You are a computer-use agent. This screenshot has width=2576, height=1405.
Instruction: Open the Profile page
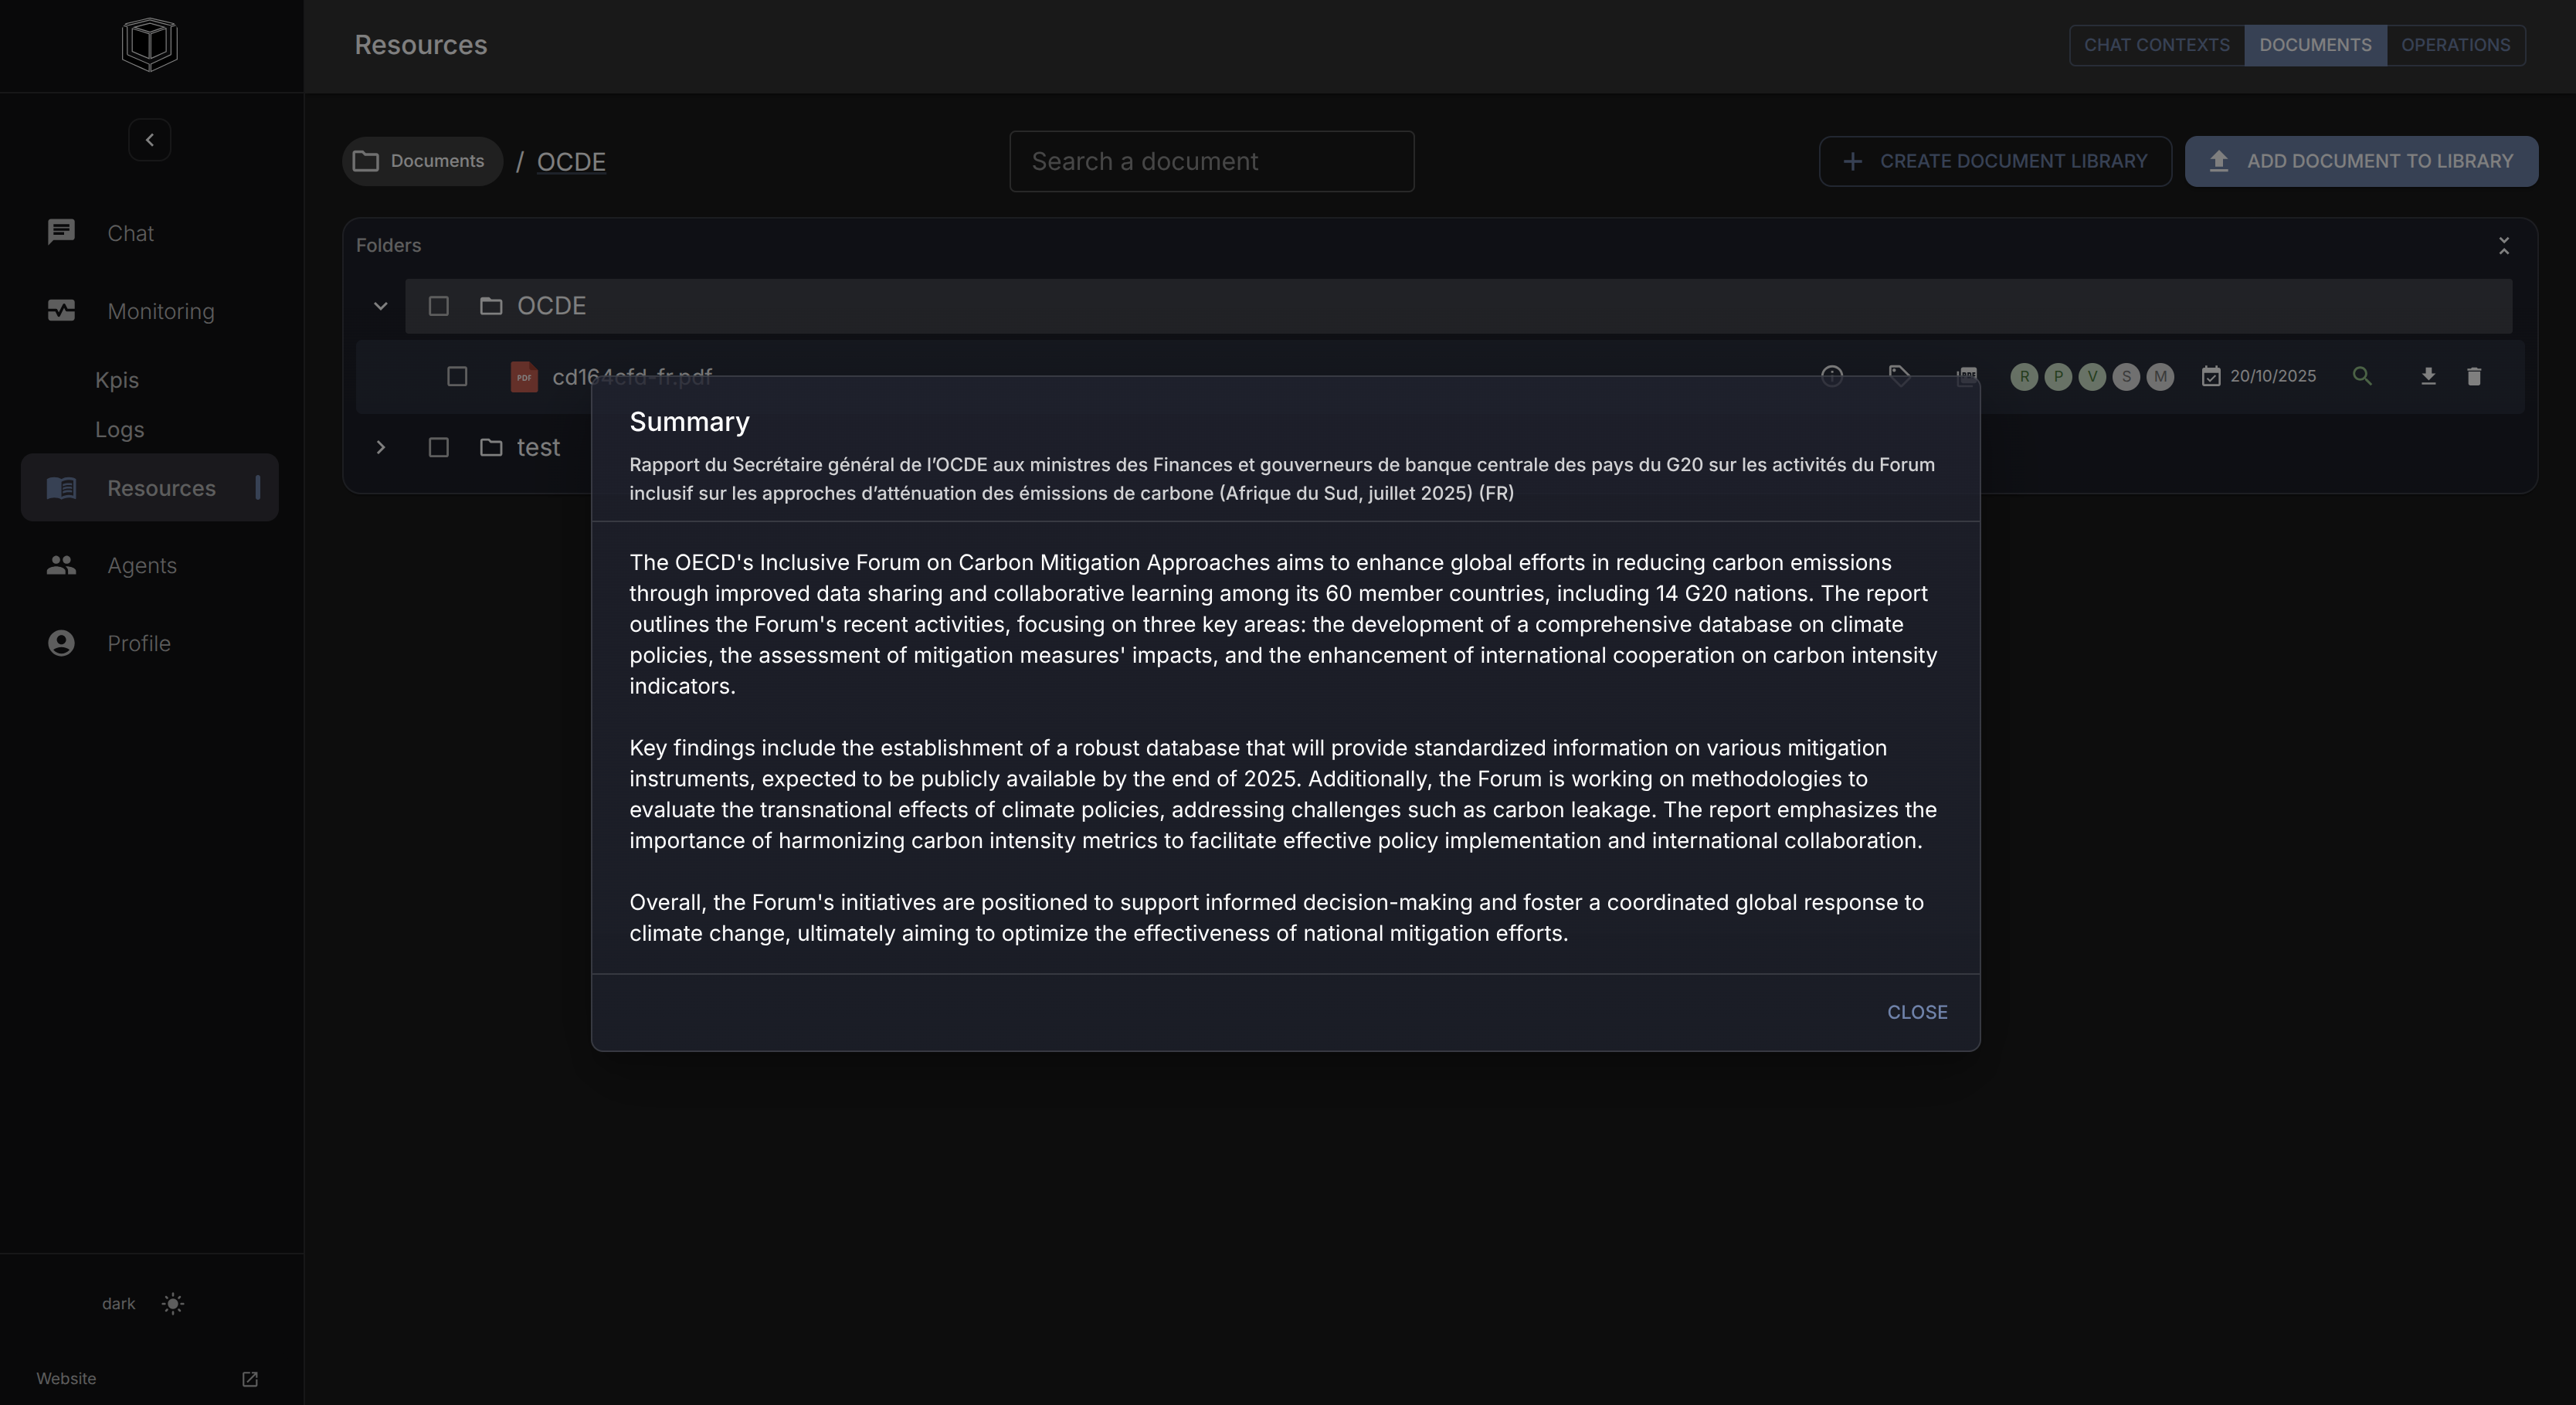tap(138, 643)
